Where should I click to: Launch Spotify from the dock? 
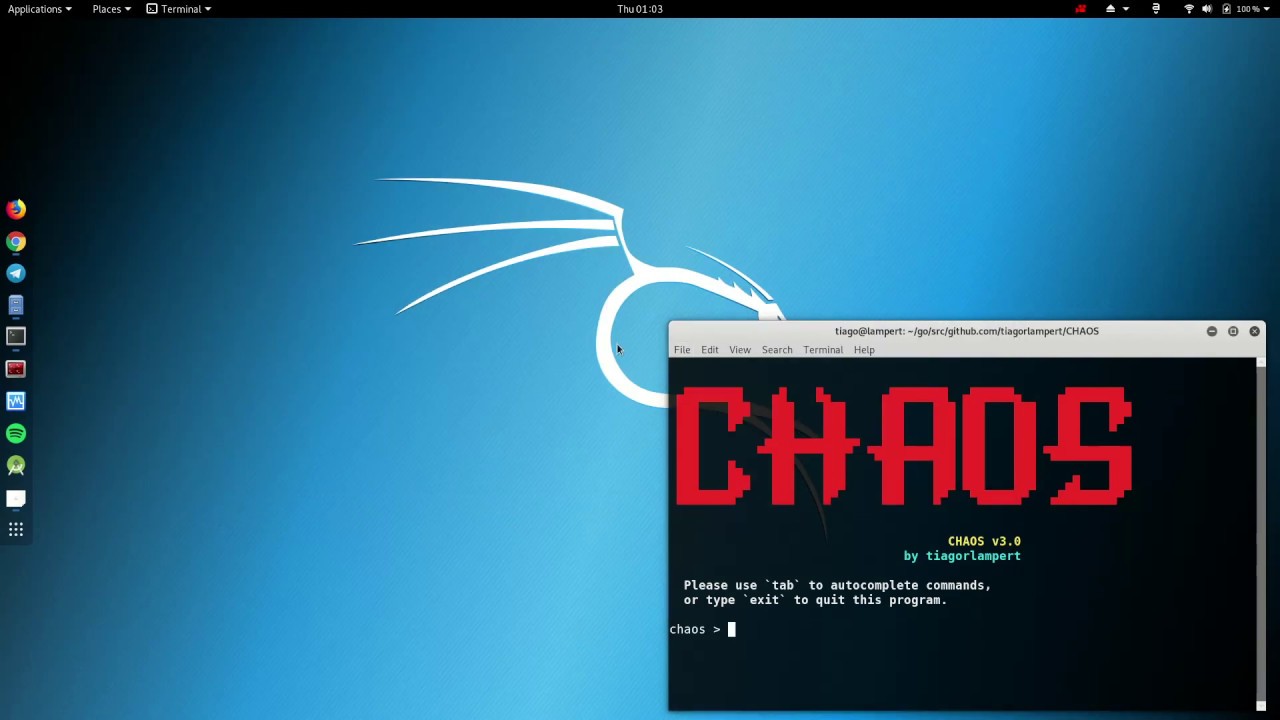click(x=16, y=433)
